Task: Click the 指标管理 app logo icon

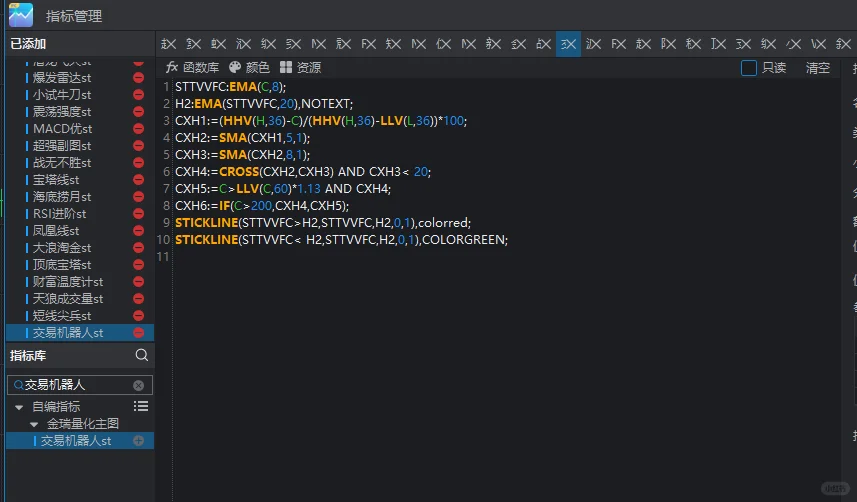Action: click(x=21, y=15)
